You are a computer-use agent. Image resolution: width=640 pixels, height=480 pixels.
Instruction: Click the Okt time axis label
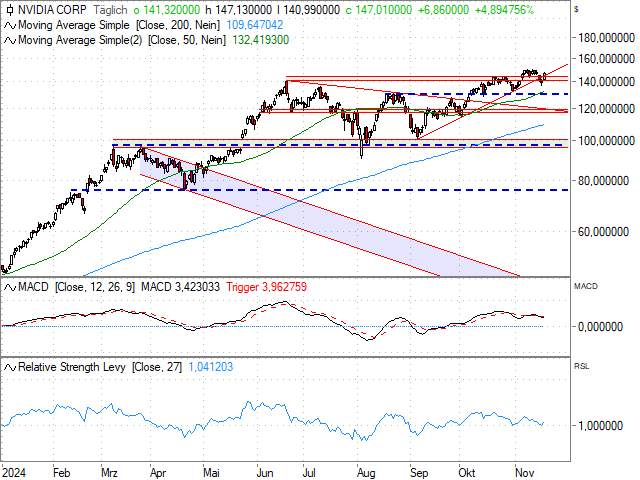click(467, 473)
